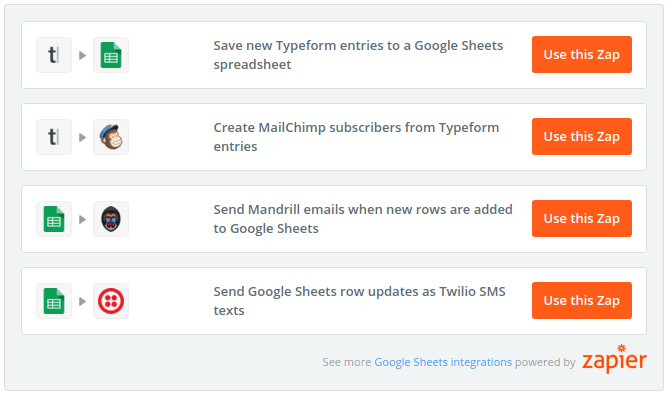The width and height of the screenshot is (667, 394).
Task: Click the 'Send Google Sheets row updates' description
Action: click(359, 301)
